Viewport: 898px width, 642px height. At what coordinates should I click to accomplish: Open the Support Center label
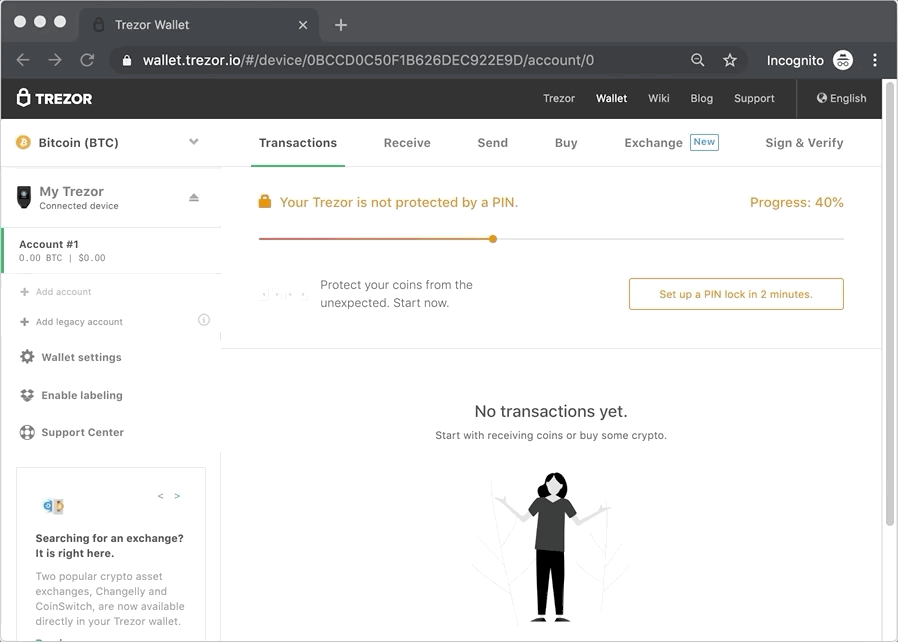(x=82, y=432)
